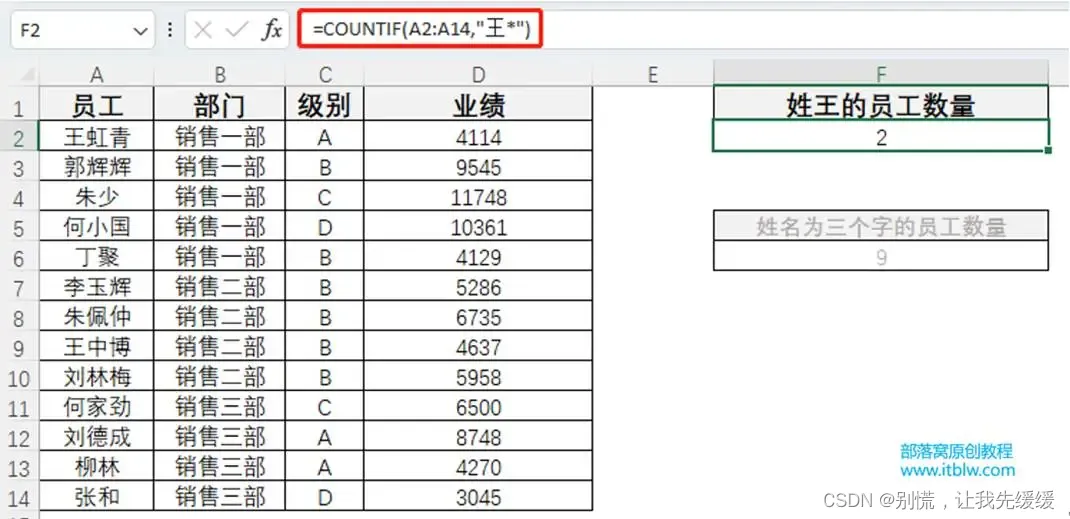The height and width of the screenshot is (519, 1070).
Task: Click the value 11748
Action: 478,198
